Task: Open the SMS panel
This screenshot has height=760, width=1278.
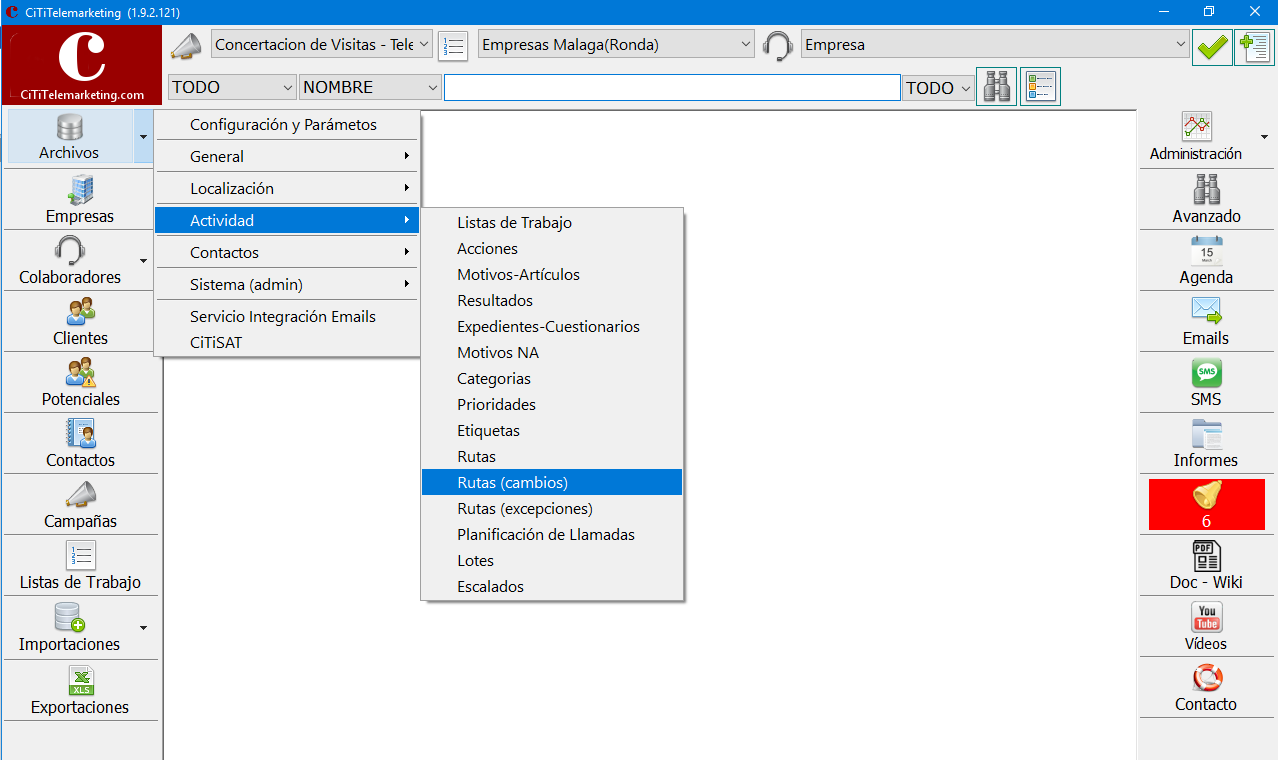Action: 1207,383
